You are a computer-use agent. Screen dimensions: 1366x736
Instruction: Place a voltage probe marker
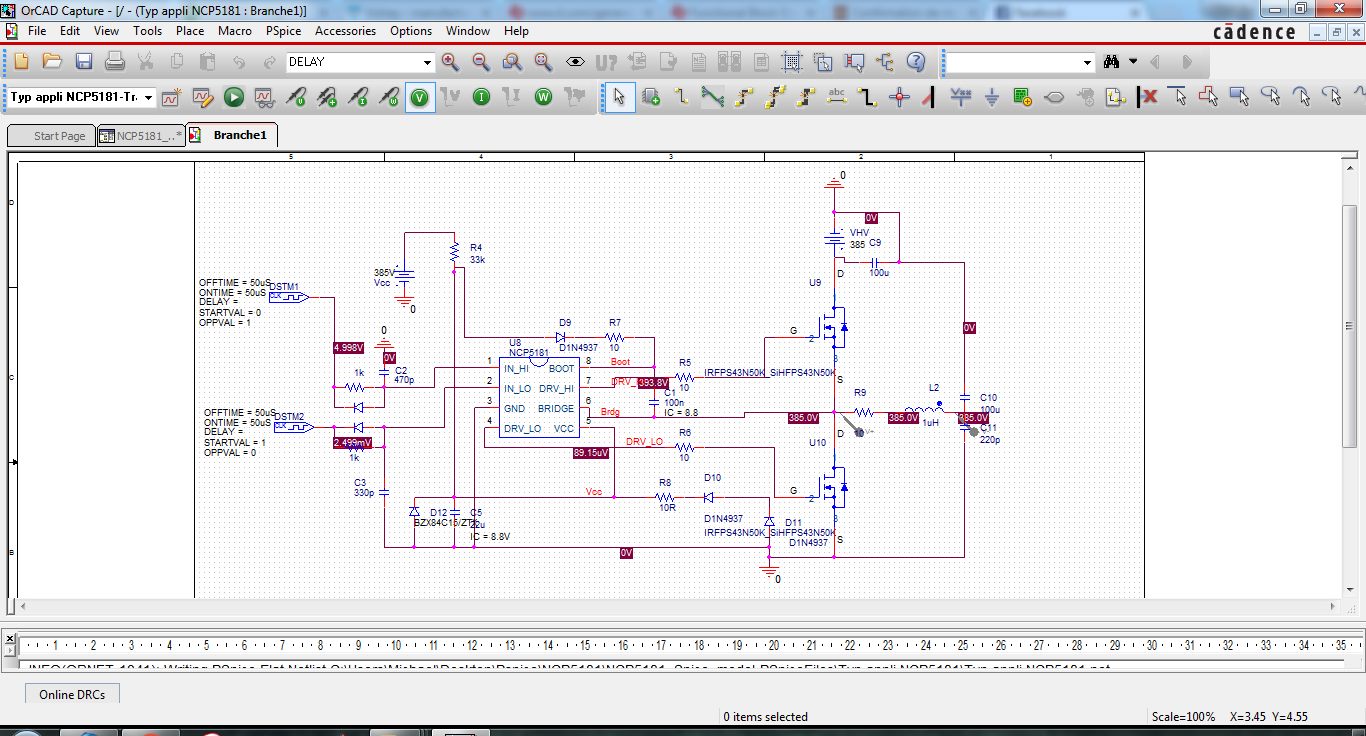tap(295, 97)
